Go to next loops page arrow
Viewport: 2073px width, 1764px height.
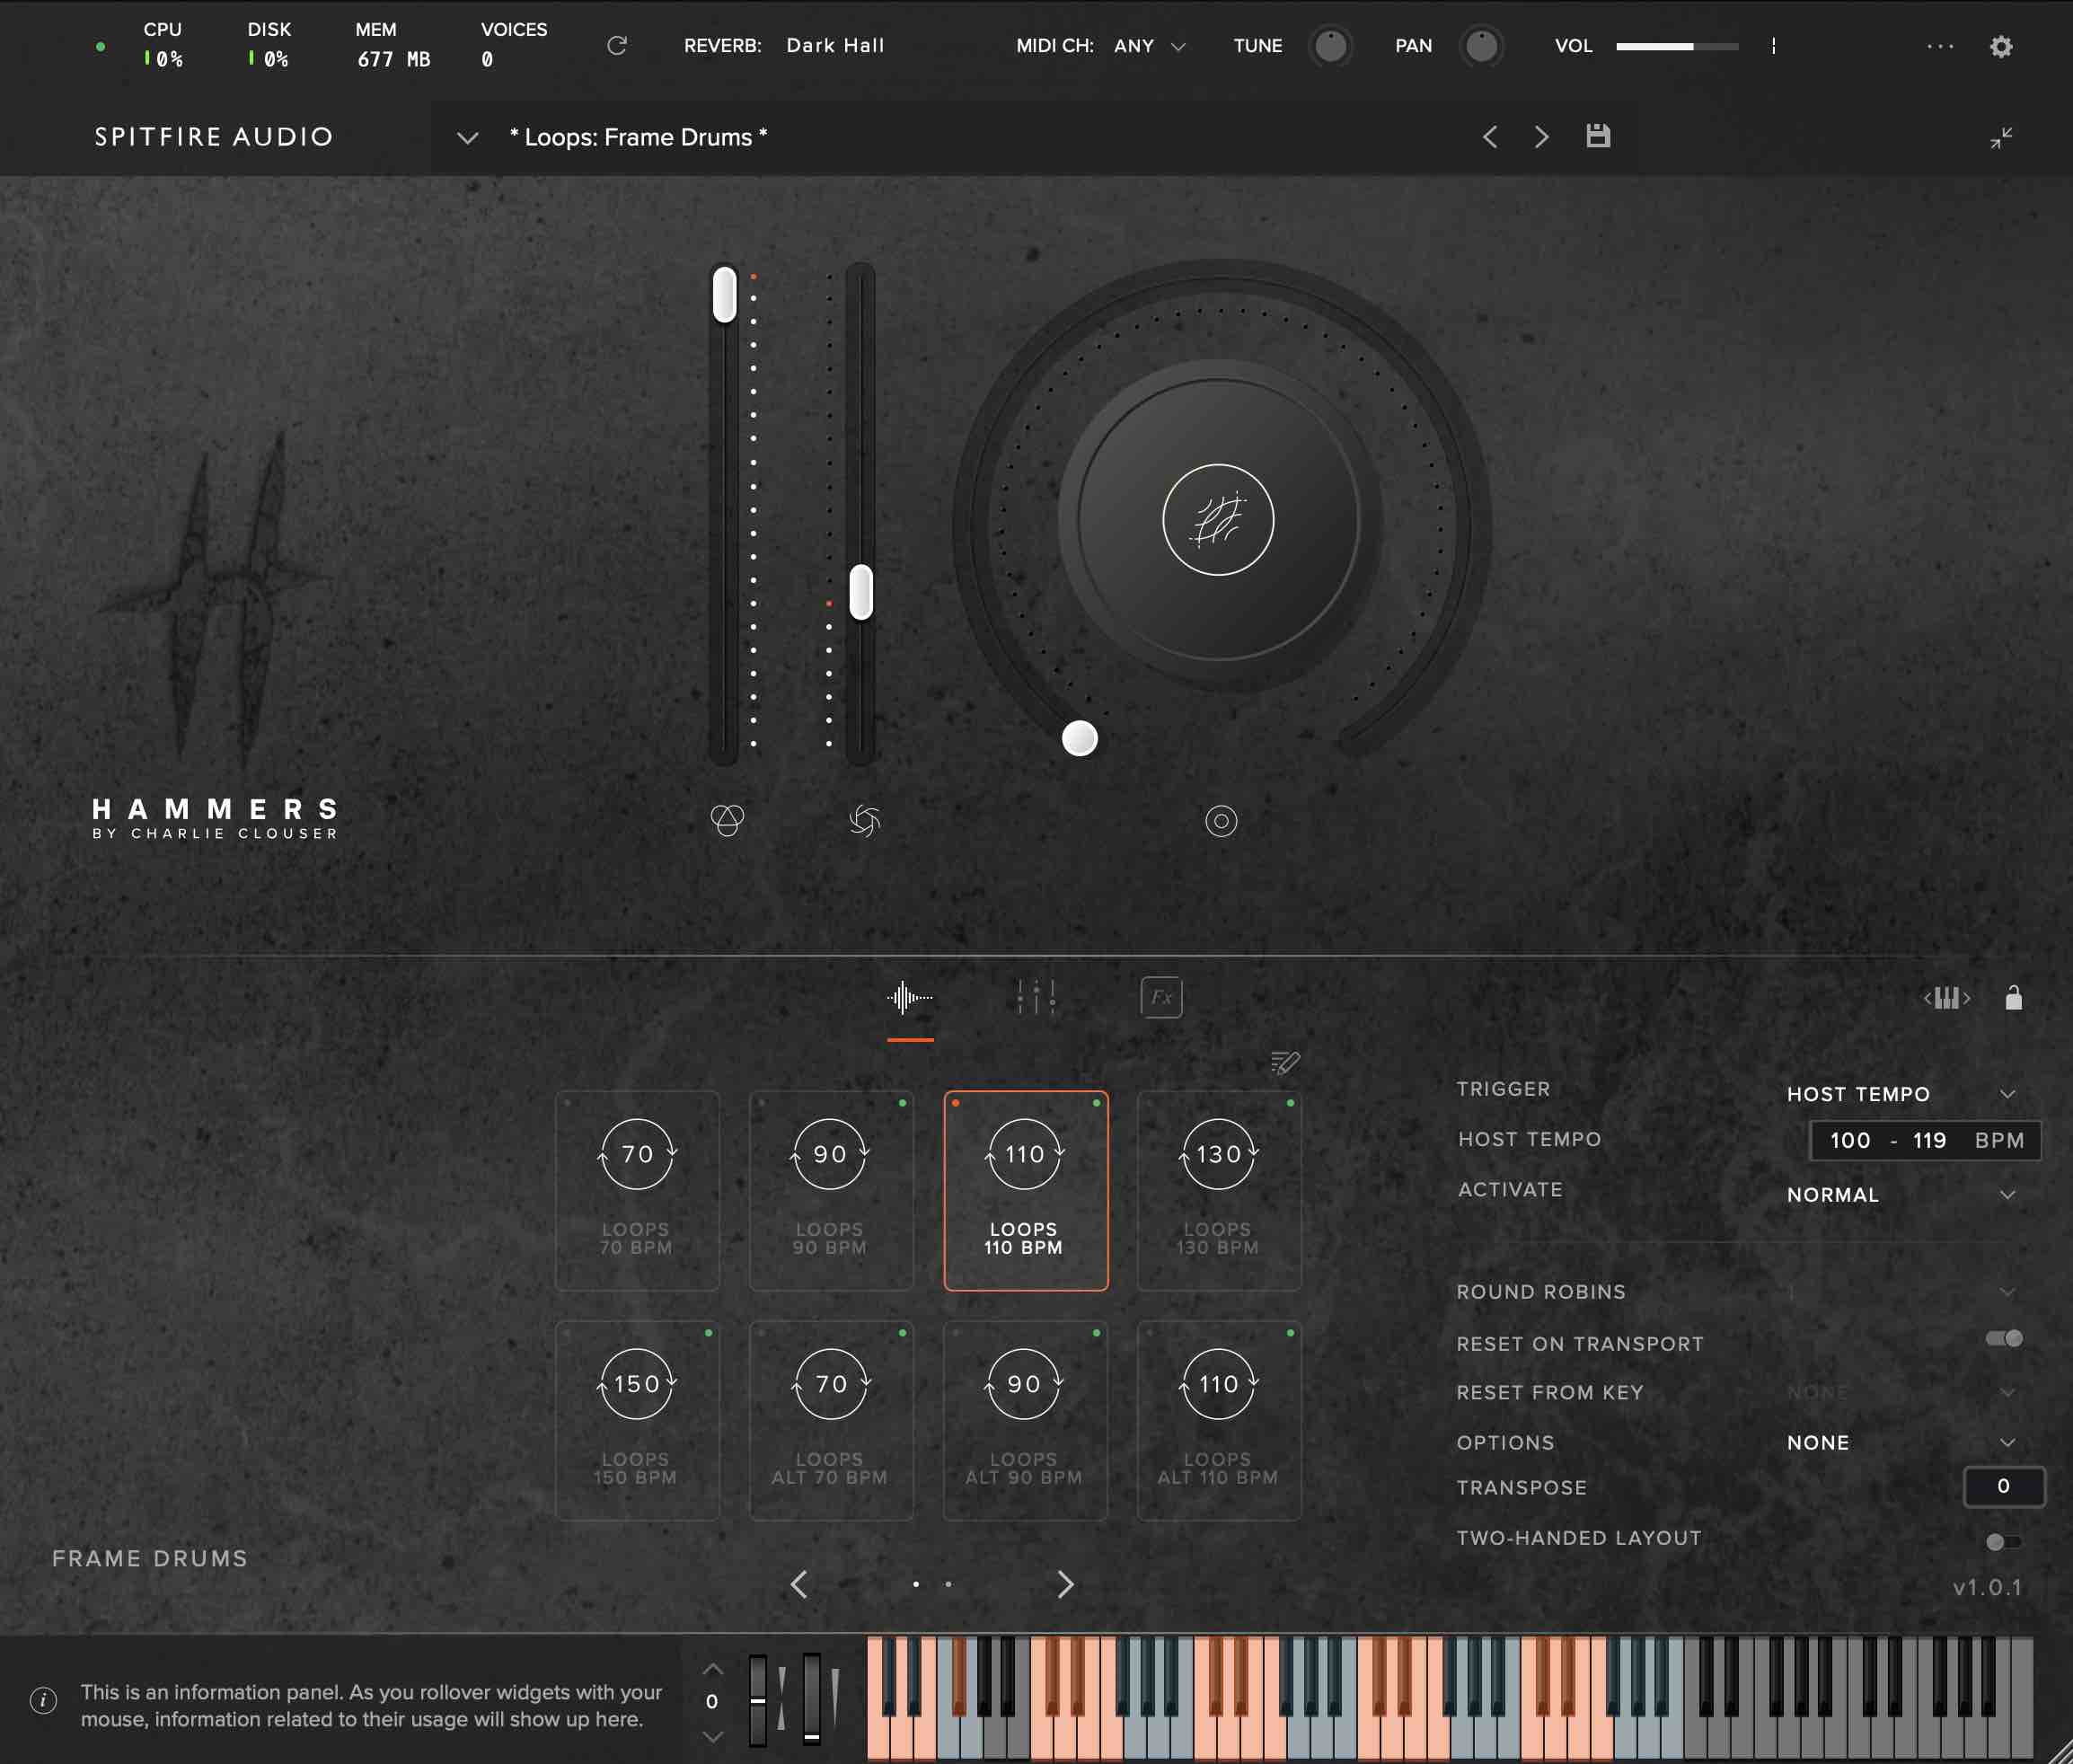[1065, 1584]
